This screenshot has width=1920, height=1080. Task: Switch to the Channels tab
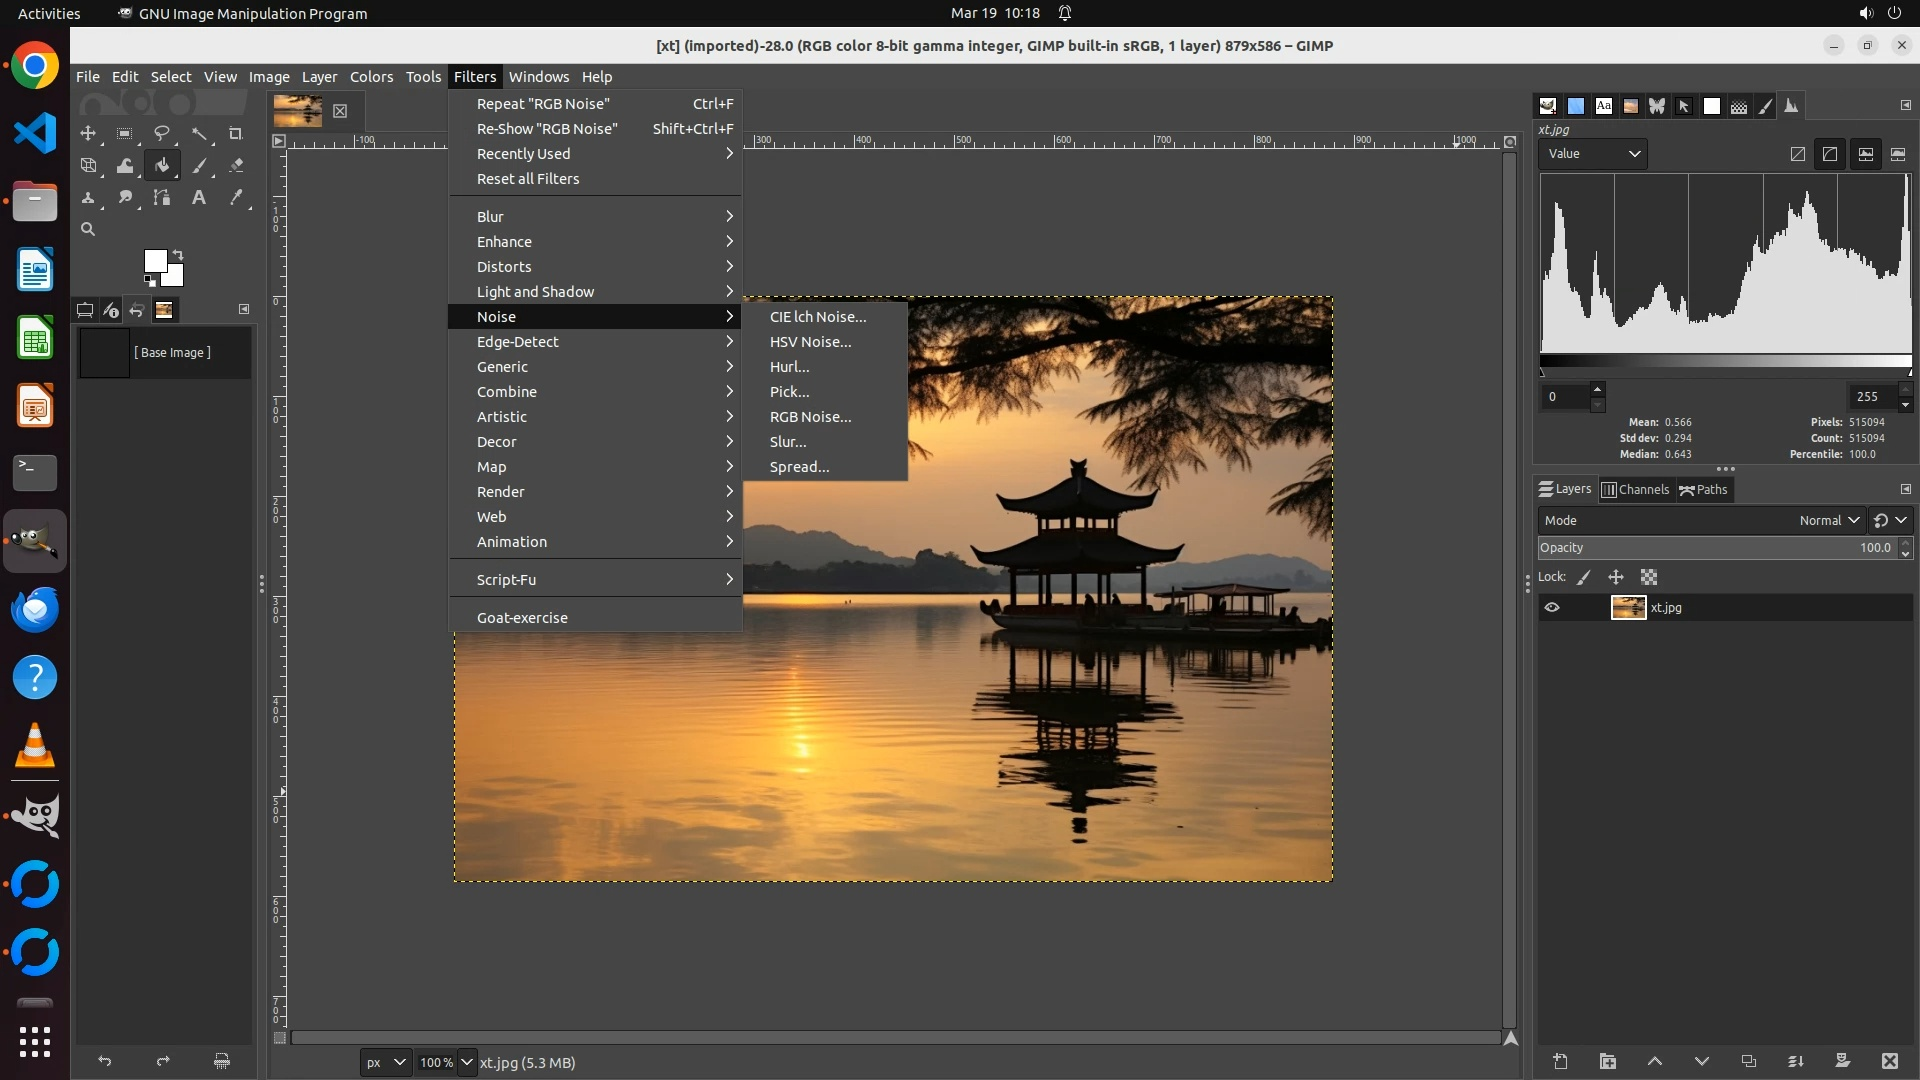tap(1636, 489)
